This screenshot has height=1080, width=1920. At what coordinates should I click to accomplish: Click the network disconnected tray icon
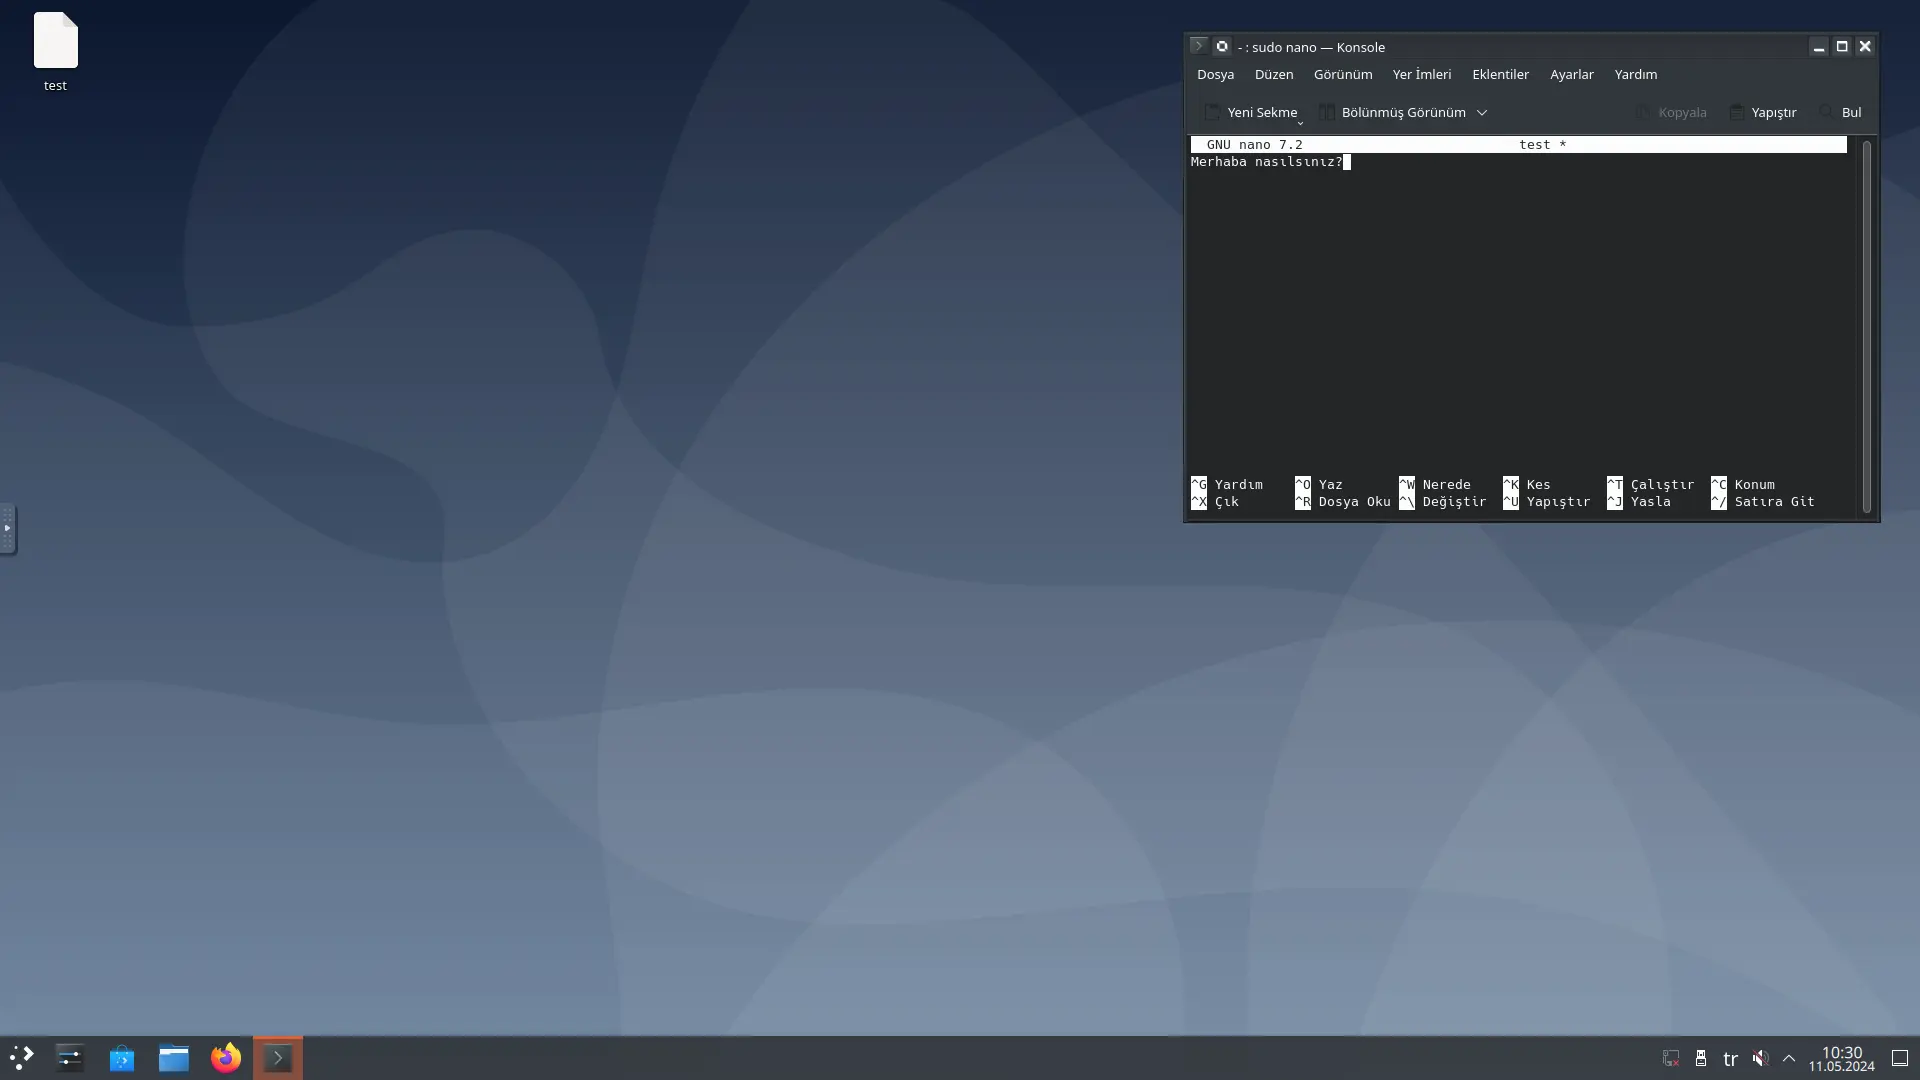pos(1671,1058)
